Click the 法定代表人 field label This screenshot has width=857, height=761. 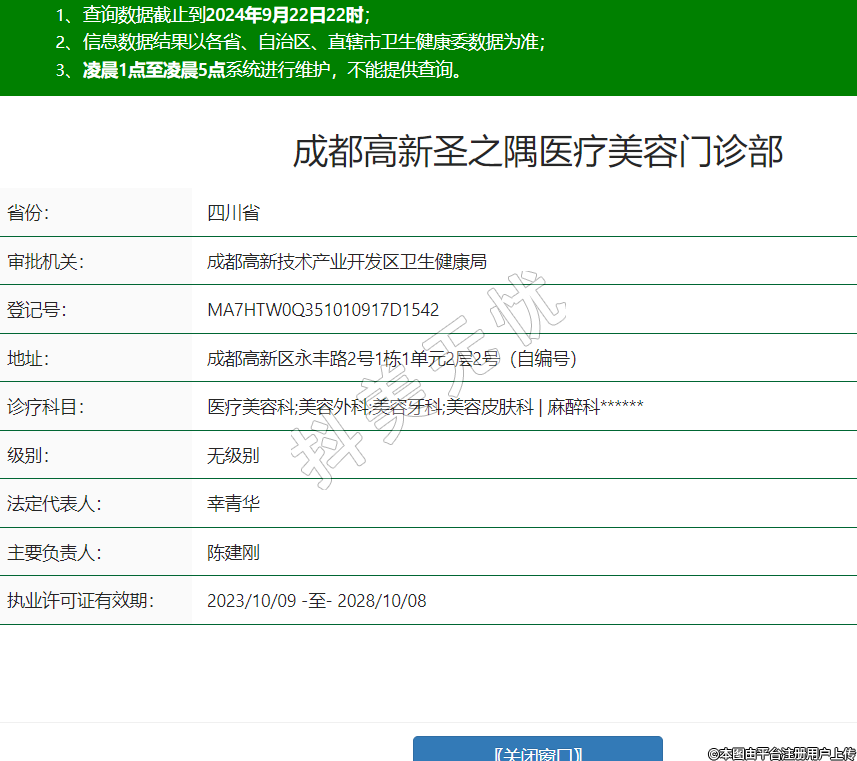coord(54,504)
